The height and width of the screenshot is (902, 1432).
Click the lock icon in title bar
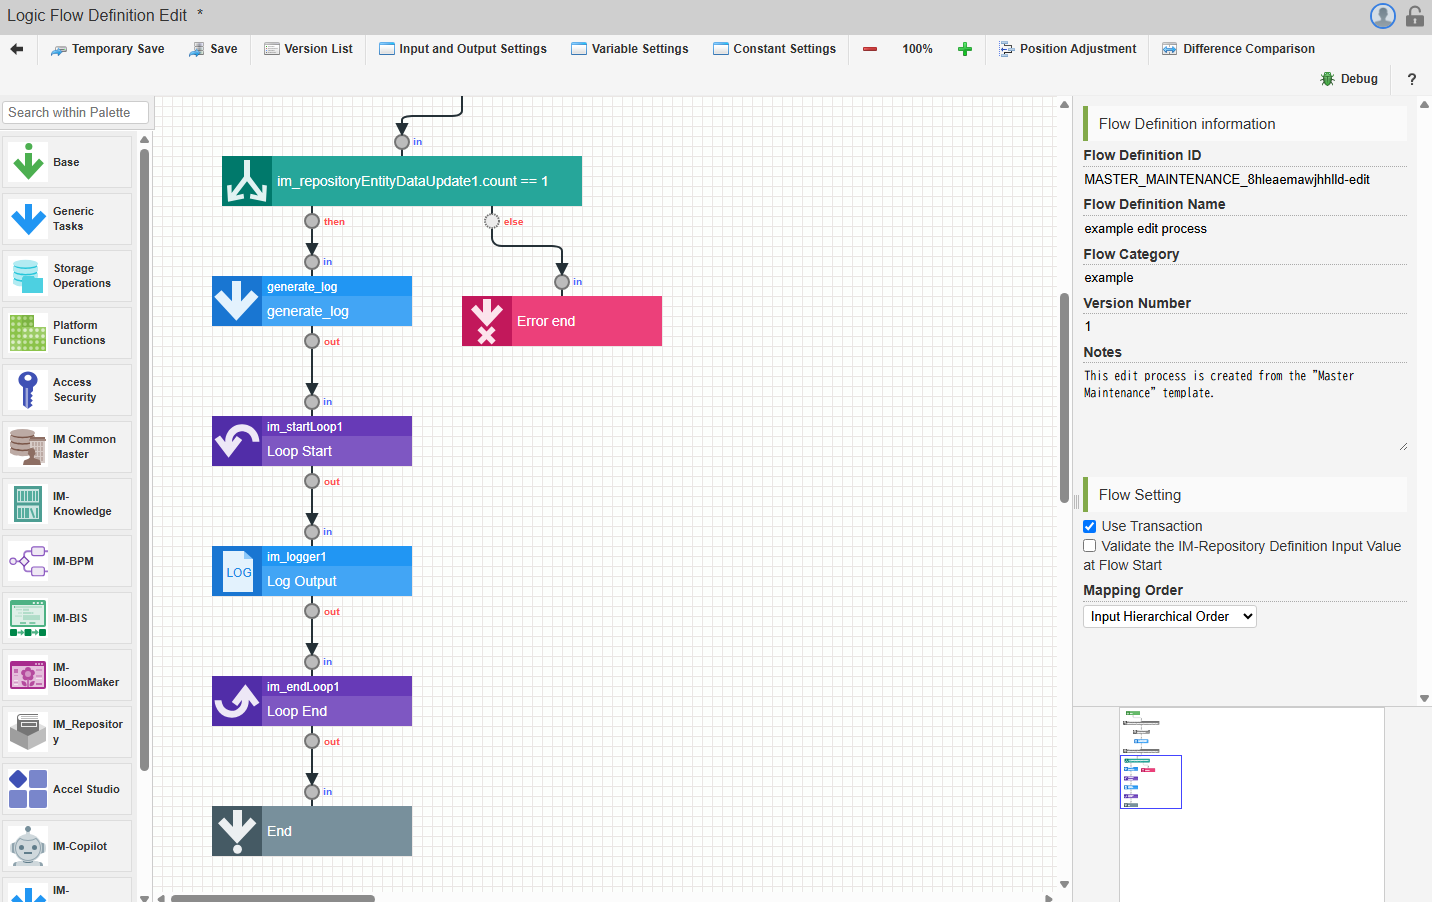(1415, 16)
